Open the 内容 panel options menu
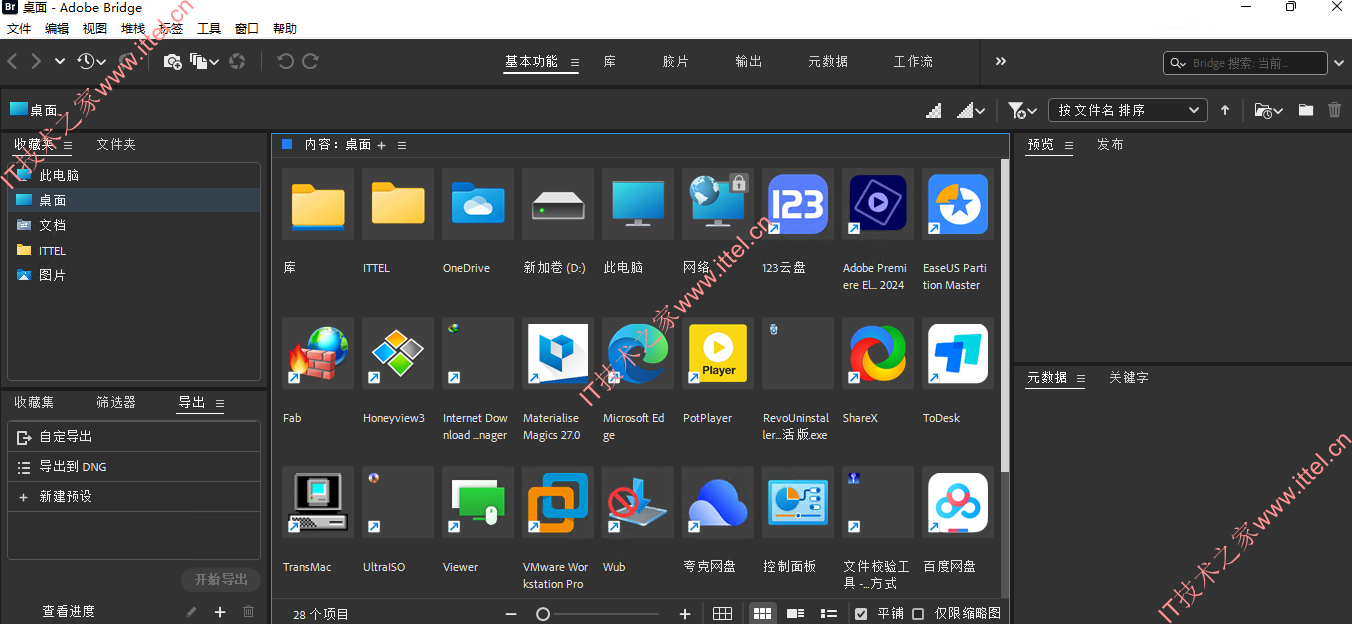The width and height of the screenshot is (1352, 624). (402, 146)
